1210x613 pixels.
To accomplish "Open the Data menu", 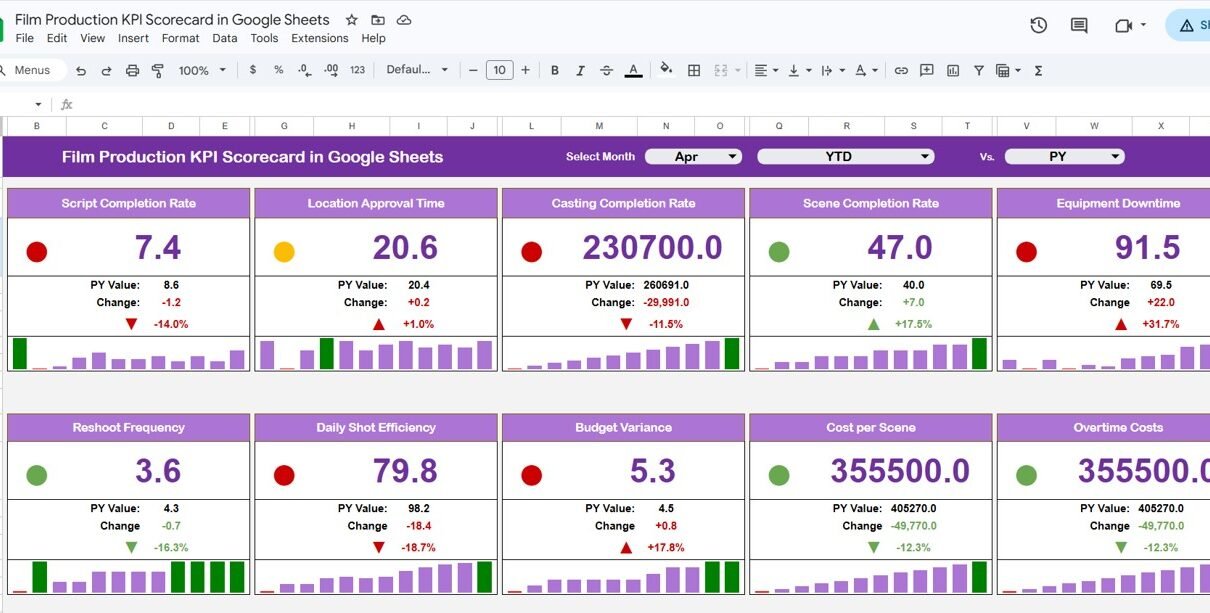I will (x=225, y=38).
